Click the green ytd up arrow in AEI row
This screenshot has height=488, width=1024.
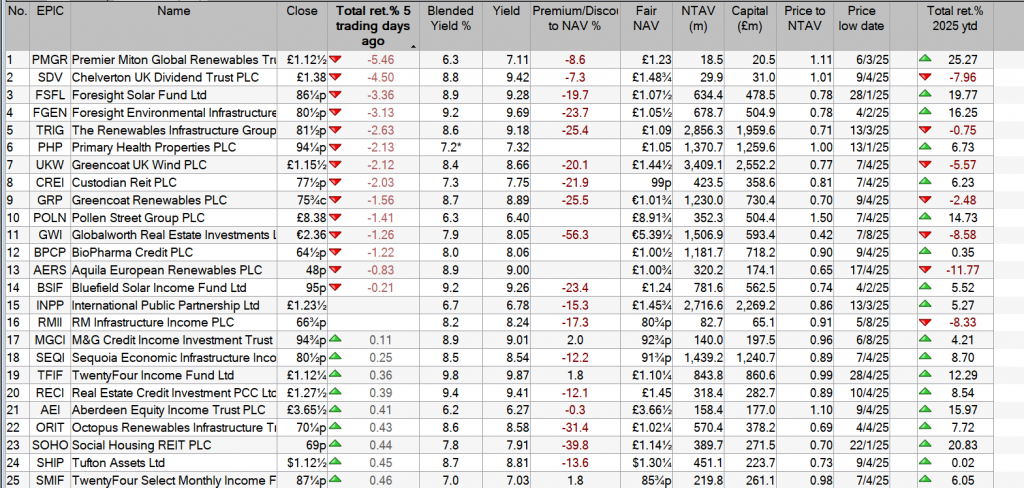[924, 410]
